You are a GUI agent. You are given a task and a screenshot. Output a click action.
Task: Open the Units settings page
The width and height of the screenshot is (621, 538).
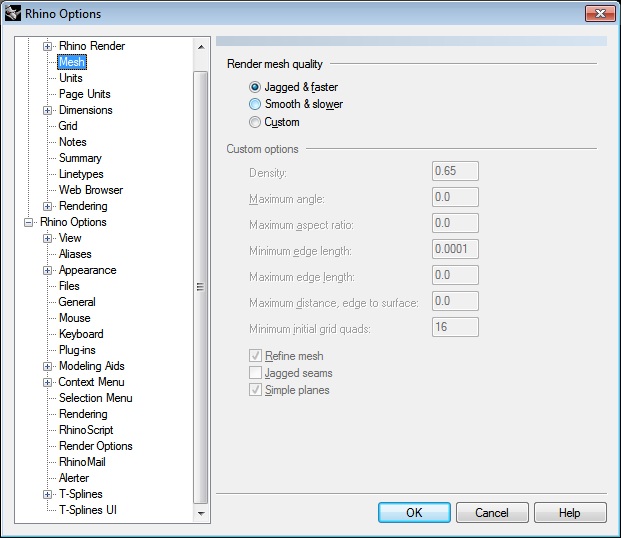pyautogui.click(x=71, y=78)
